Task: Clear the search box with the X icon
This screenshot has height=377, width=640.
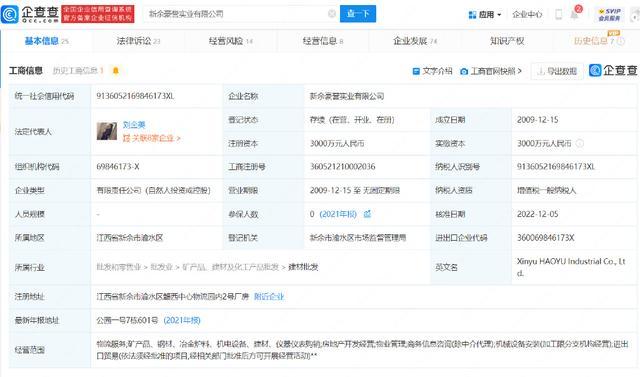Action: [x=332, y=14]
